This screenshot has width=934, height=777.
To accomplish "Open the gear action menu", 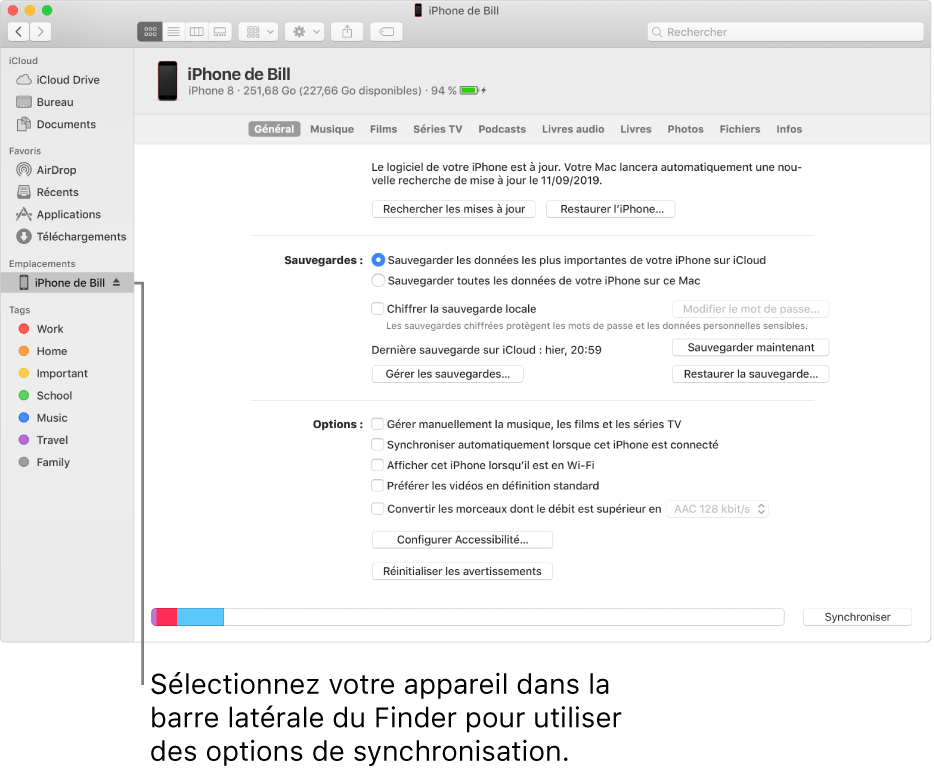I will (305, 32).
